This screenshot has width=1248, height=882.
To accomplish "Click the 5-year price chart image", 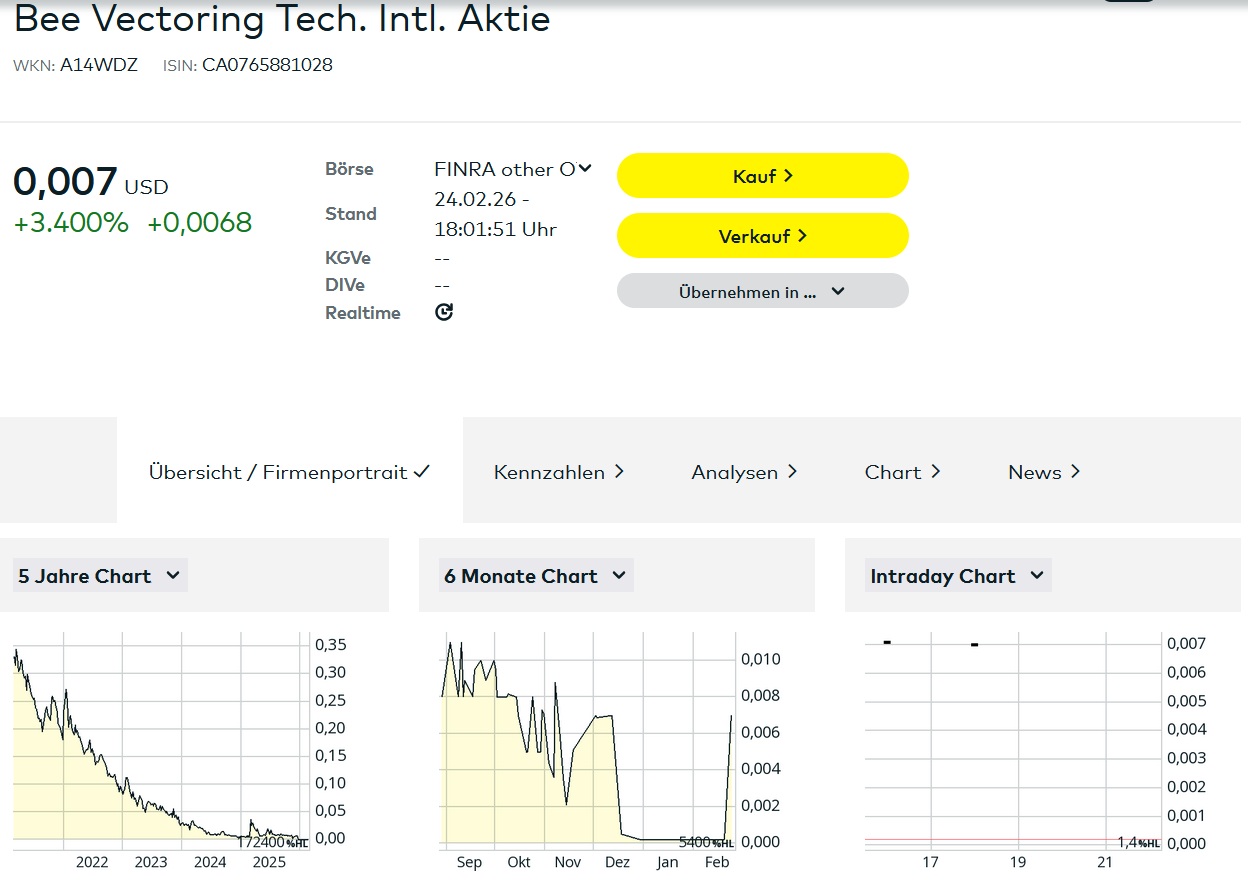I will coord(160,745).
